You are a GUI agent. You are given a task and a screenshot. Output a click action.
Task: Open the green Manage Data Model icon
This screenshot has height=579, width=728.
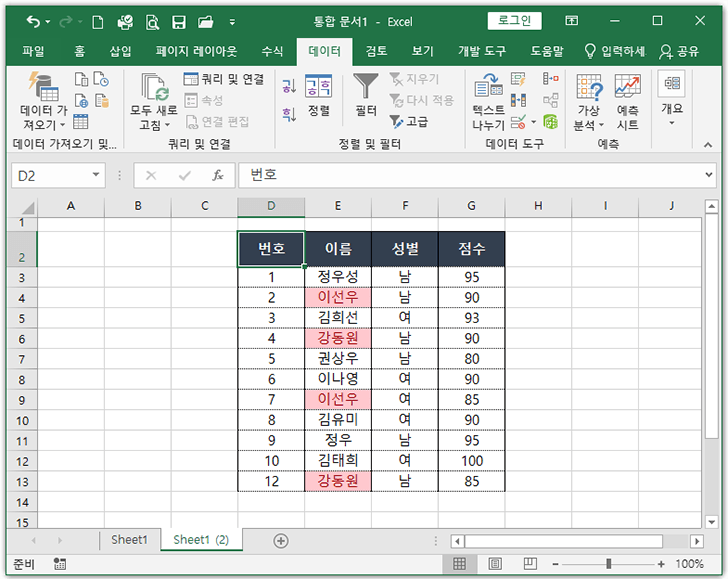(551, 122)
